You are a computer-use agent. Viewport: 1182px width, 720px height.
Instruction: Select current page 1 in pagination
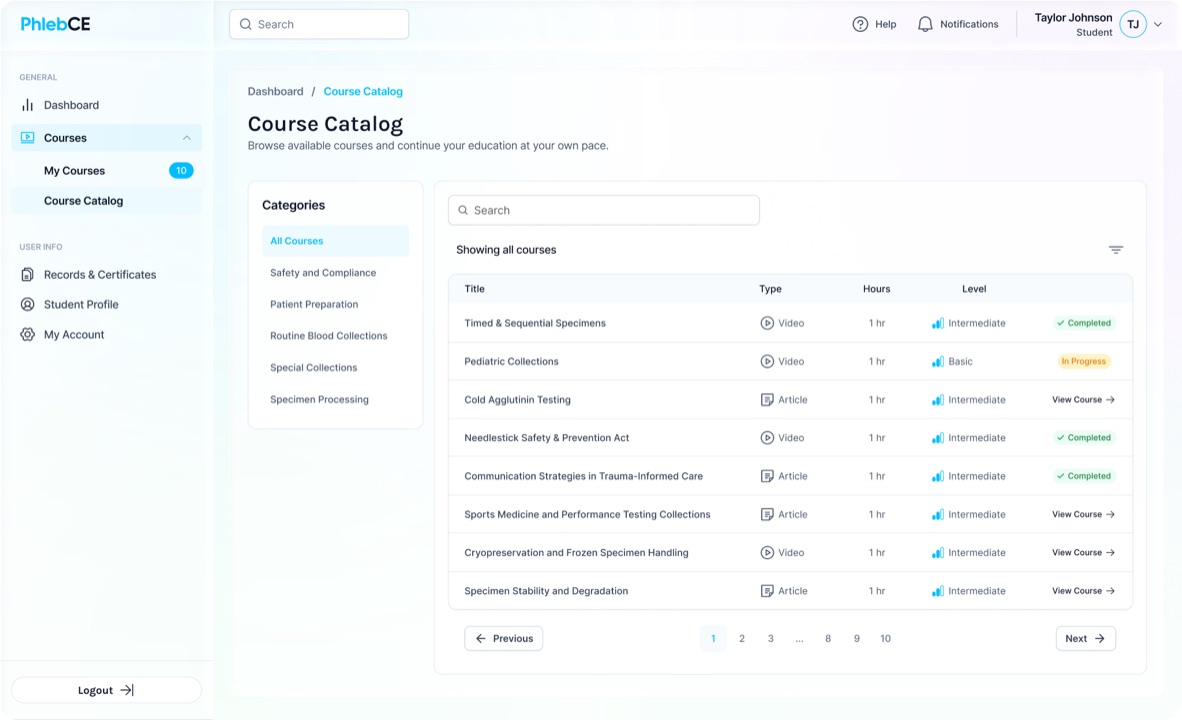pyautogui.click(x=713, y=639)
